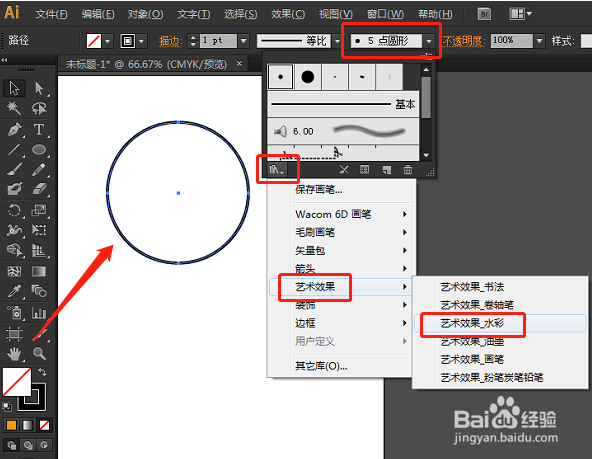Image resolution: width=592 pixels, height=459 pixels.
Task: Open the 文件(F) menu
Action: (x=51, y=14)
